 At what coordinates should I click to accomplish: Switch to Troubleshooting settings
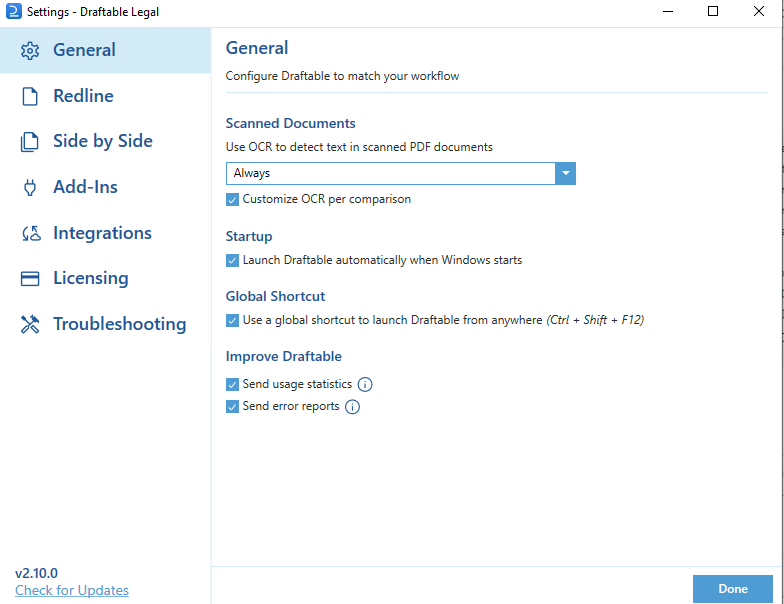(x=106, y=324)
